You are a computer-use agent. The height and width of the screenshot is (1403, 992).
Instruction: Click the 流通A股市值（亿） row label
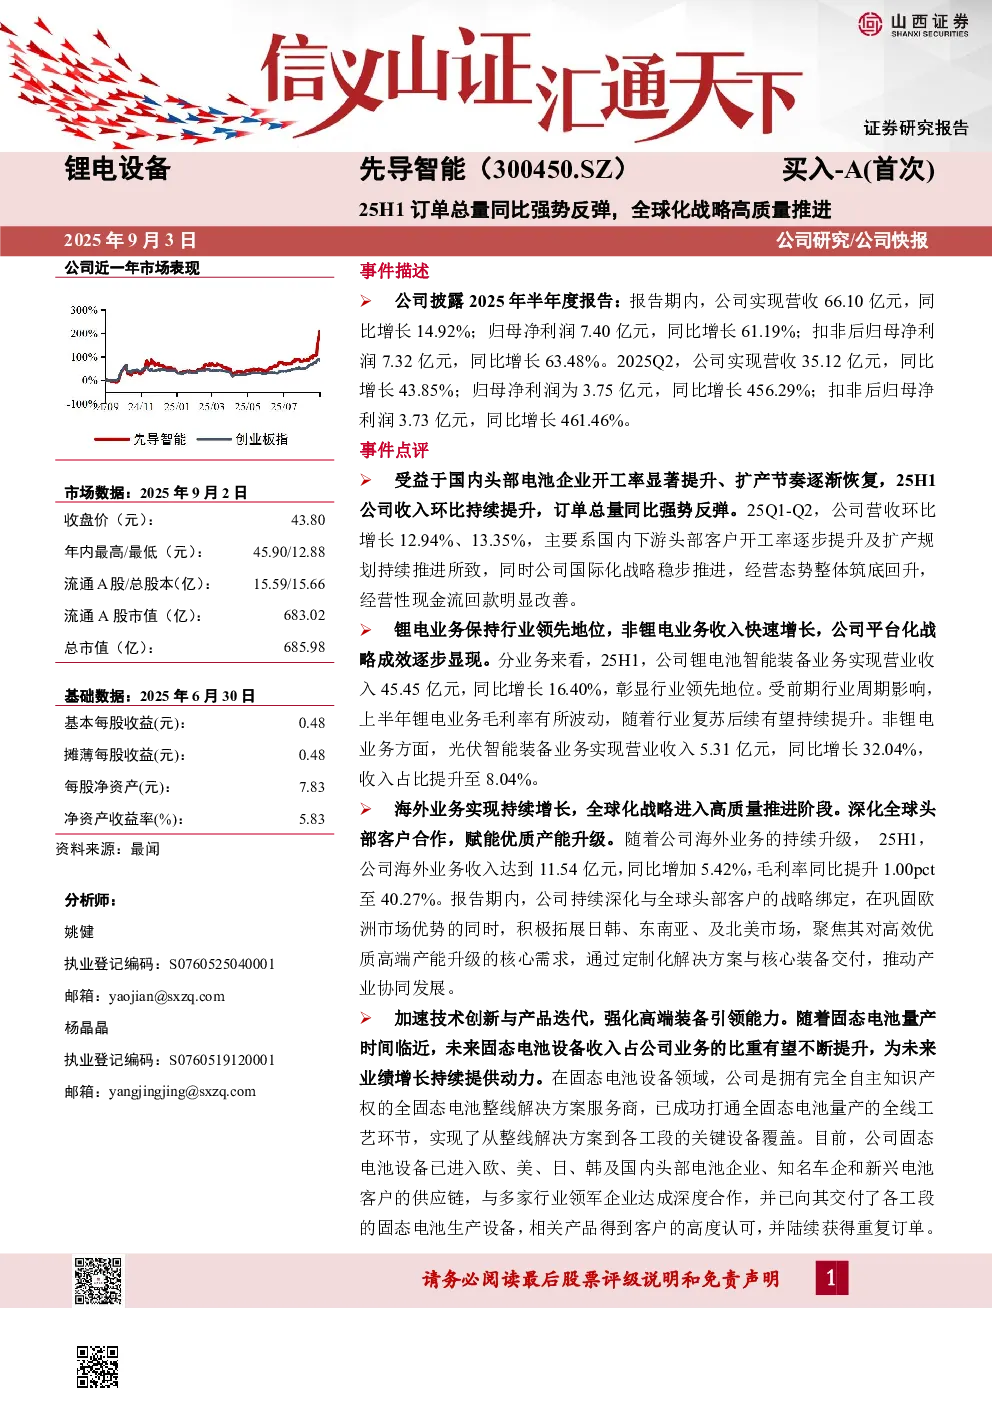click(x=133, y=616)
